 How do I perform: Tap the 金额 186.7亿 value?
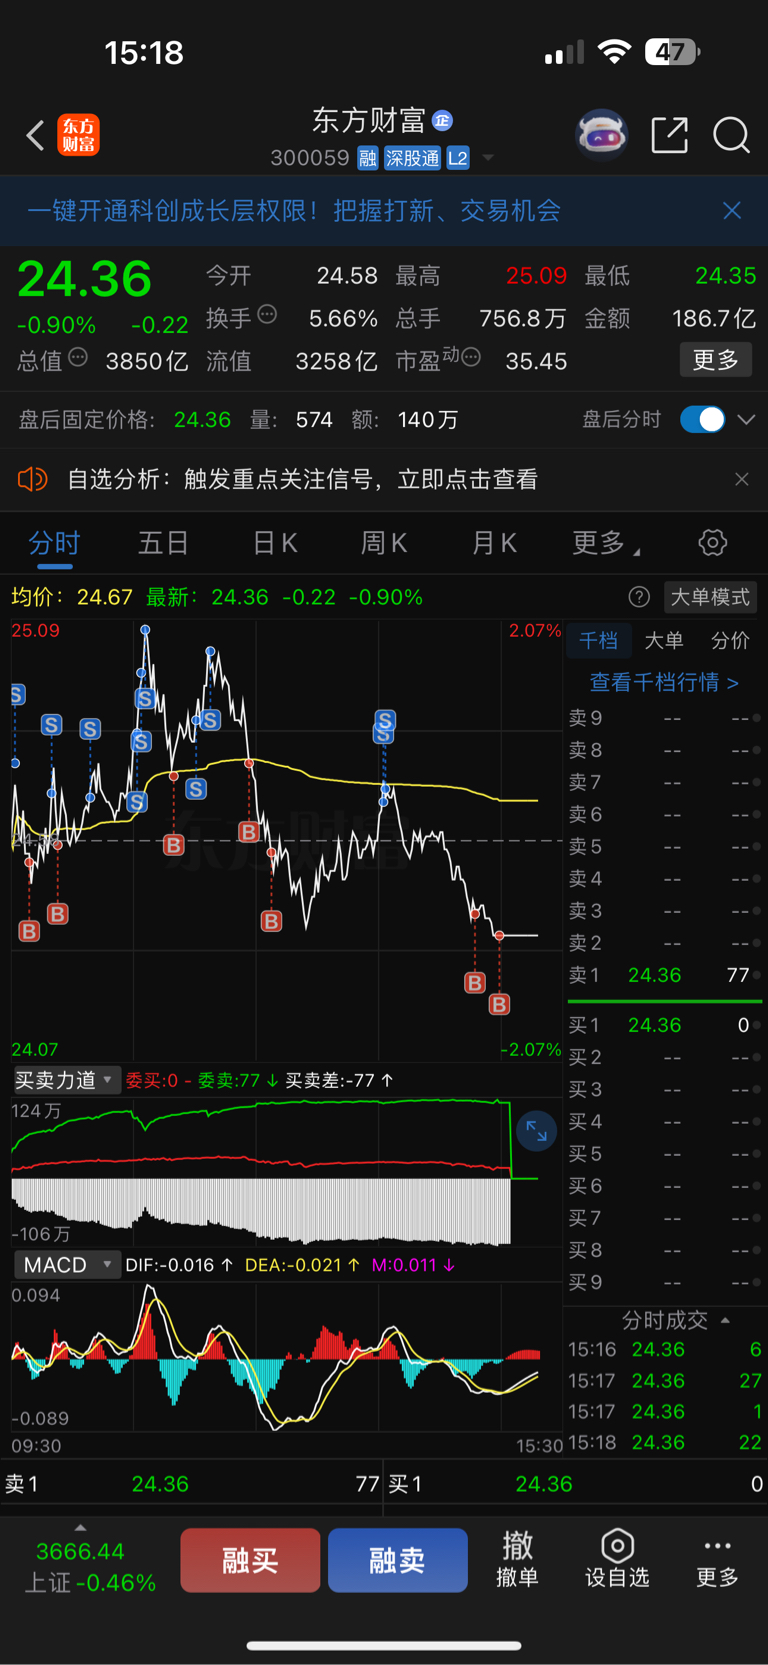click(x=714, y=318)
